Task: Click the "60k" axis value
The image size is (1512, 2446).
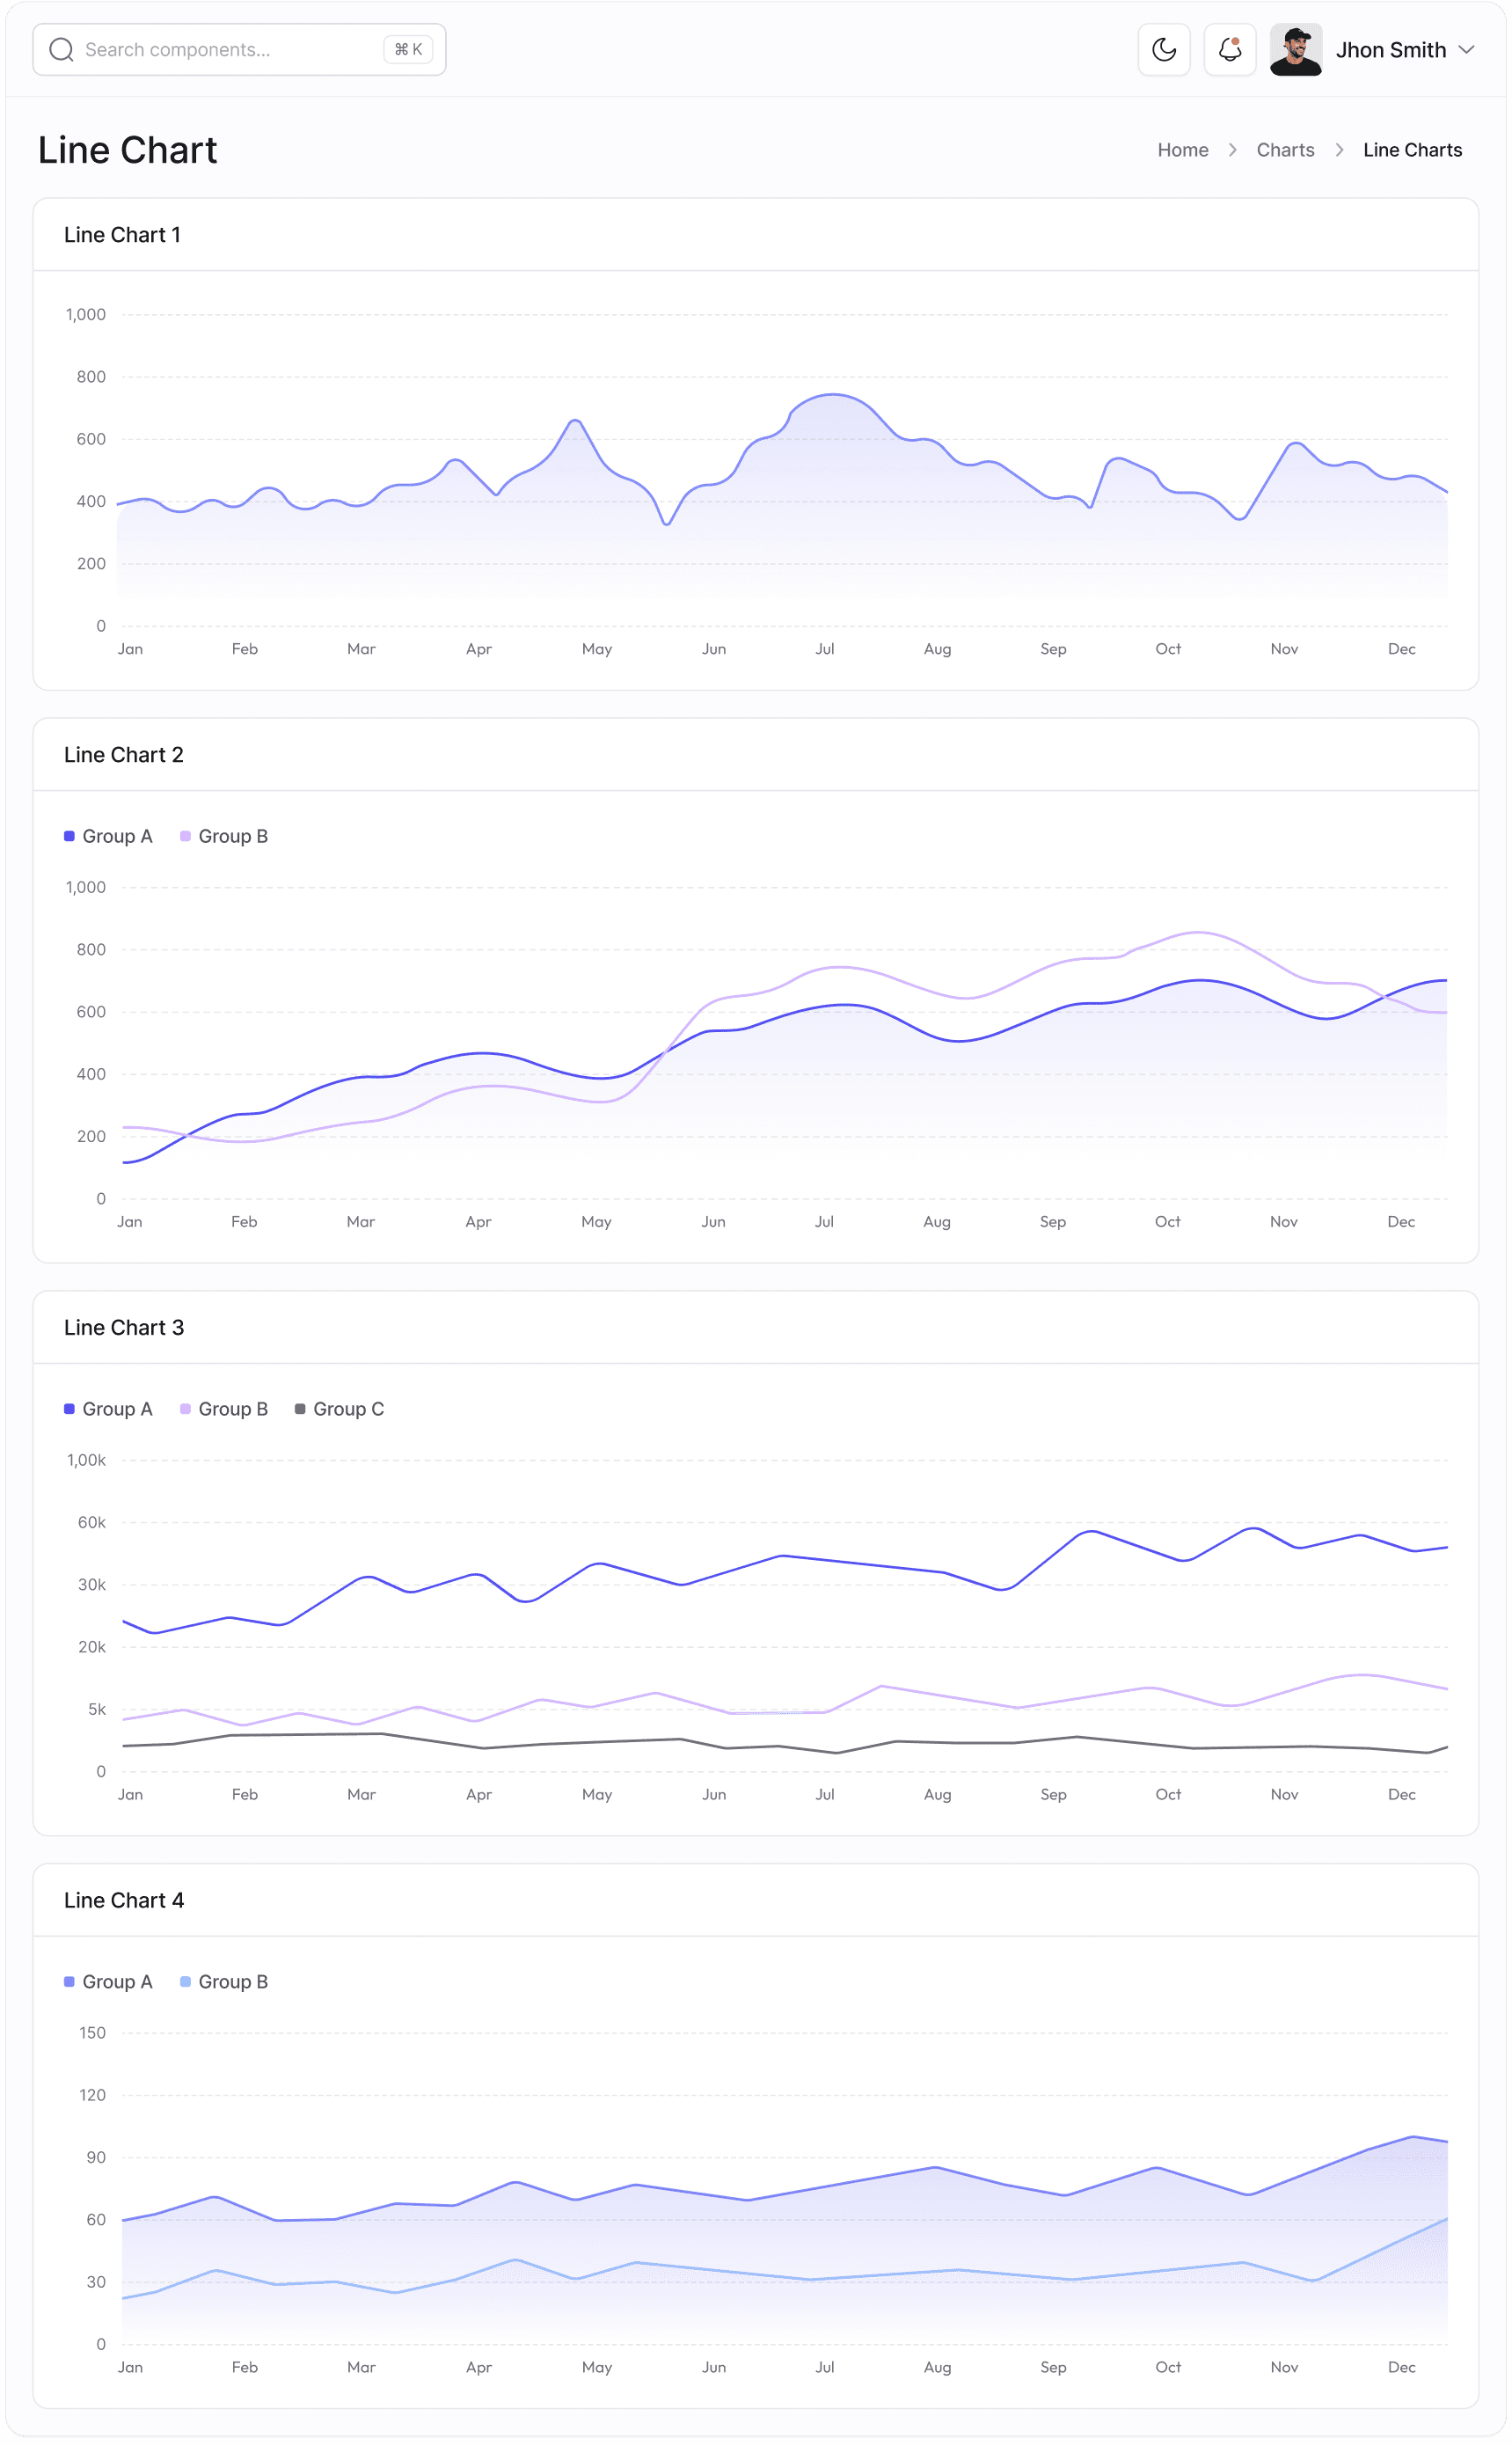Action: click(x=92, y=1523)
